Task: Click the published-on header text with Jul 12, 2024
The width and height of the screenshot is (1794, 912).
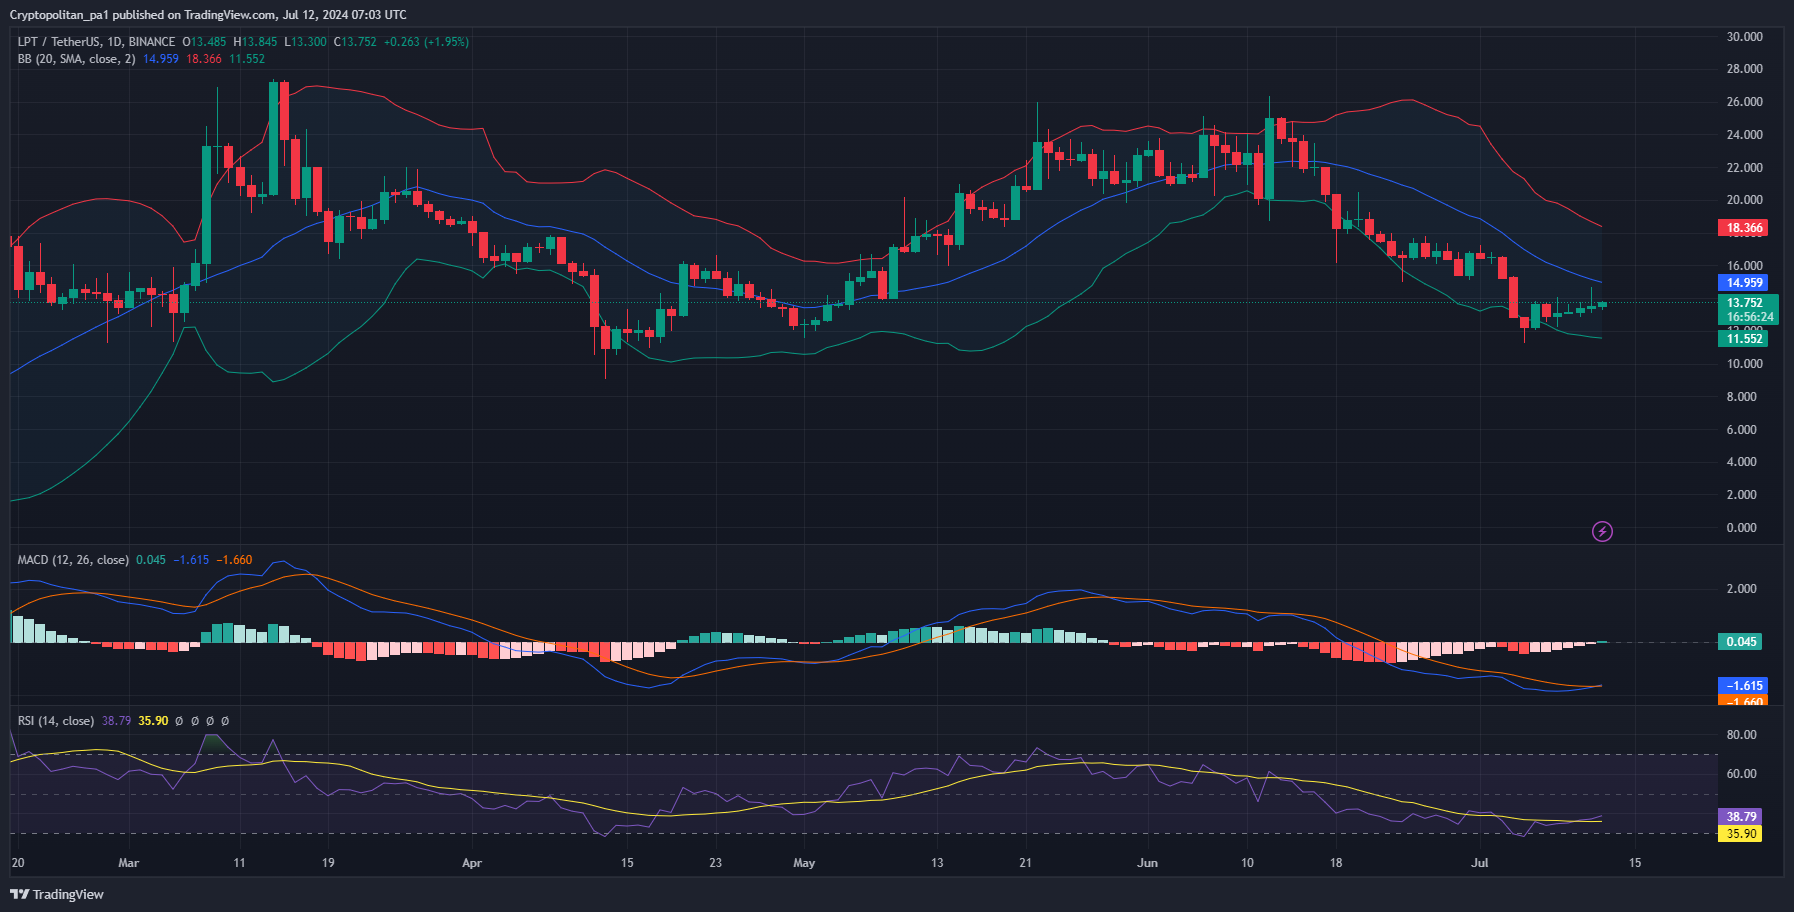Action: click(208, 14)
